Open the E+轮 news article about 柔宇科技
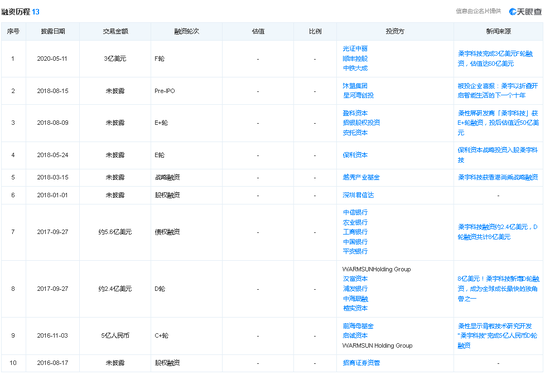This screenshot has height=375, width=550. coord(498,123)
